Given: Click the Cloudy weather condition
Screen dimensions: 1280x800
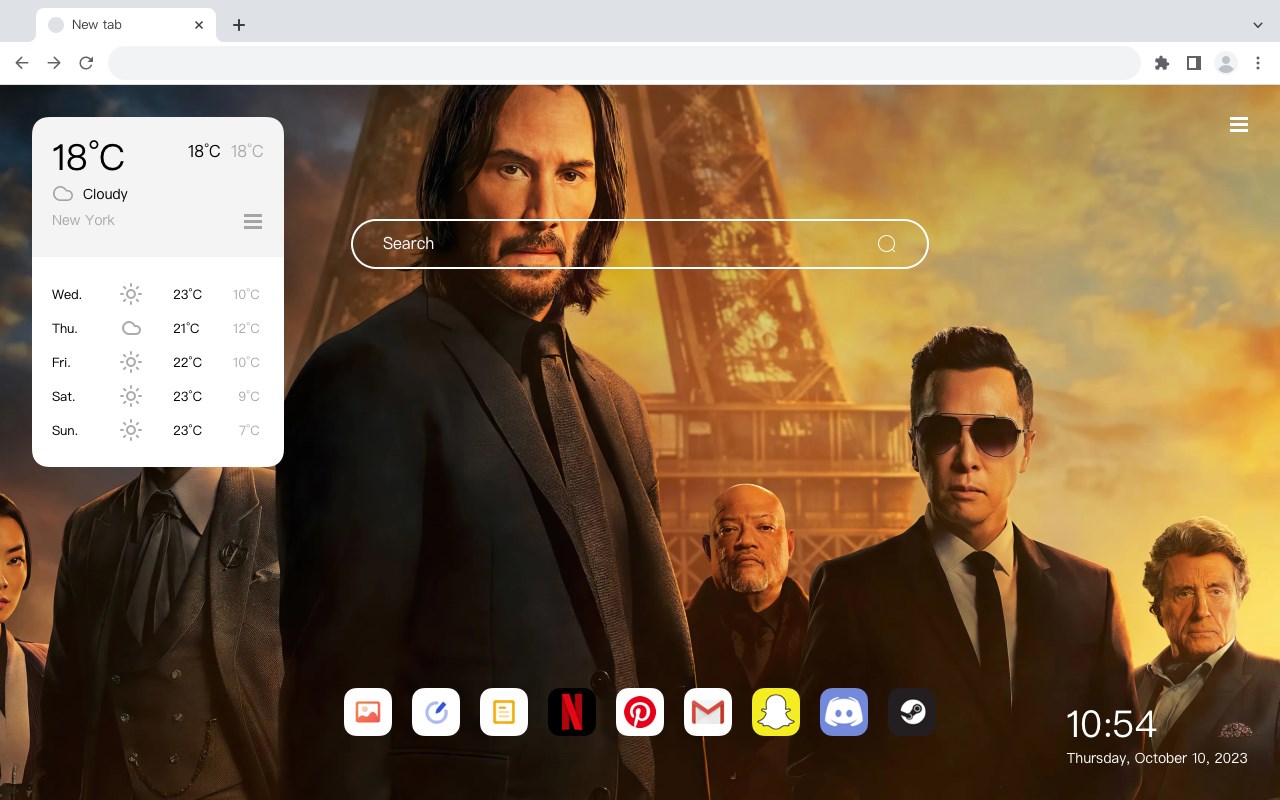Looking at the screenshot, I should tap(105, 194).
